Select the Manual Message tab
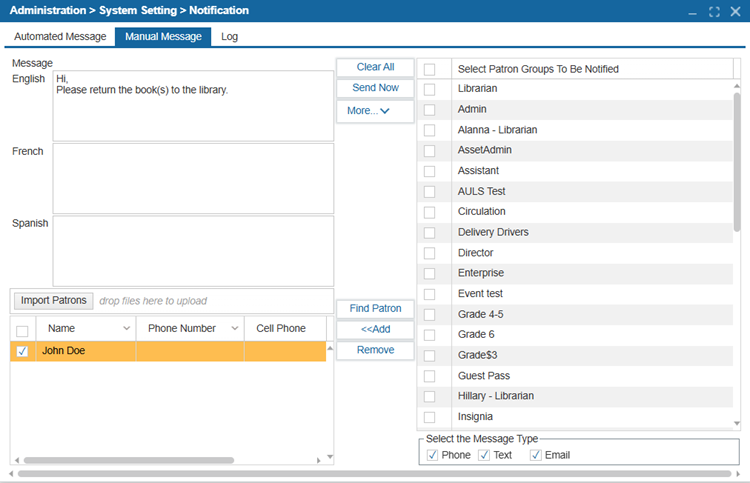The height and width of the screenshot is (483, 750). pos(163,37)
